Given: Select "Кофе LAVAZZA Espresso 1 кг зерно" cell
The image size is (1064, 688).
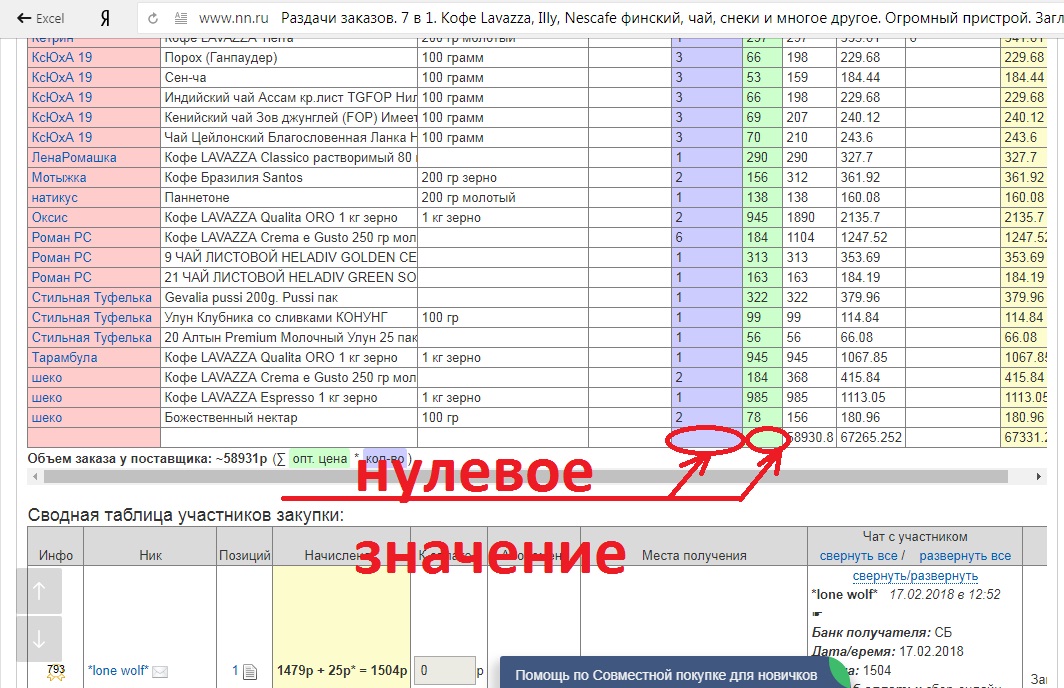Looking at the screenshot, I should tap(289, 398).
